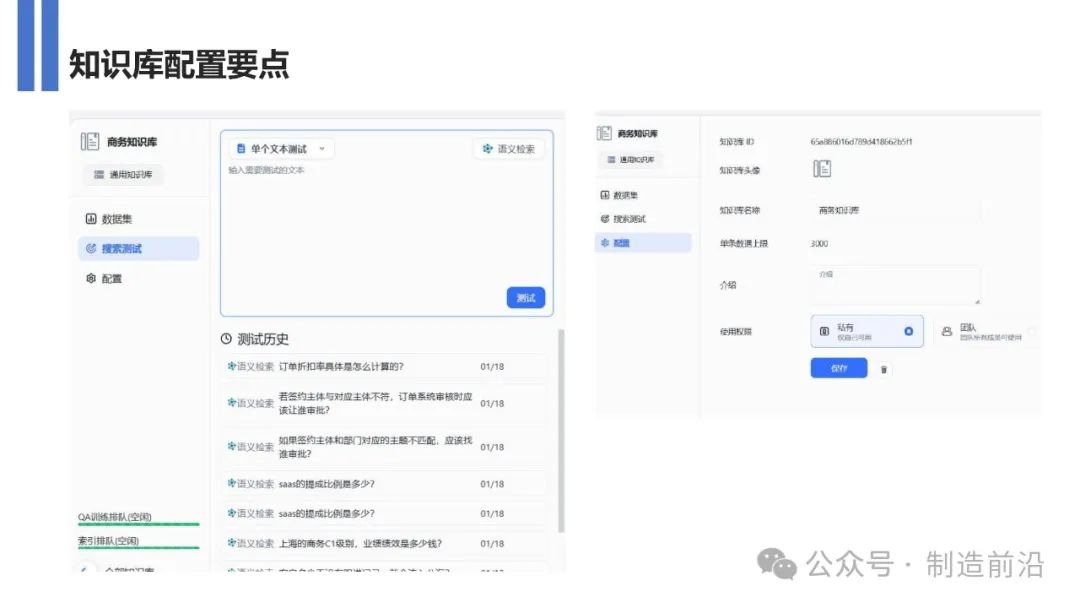
Task: Click the 语义检索 icon on first history row
Action: pos(232,366)
